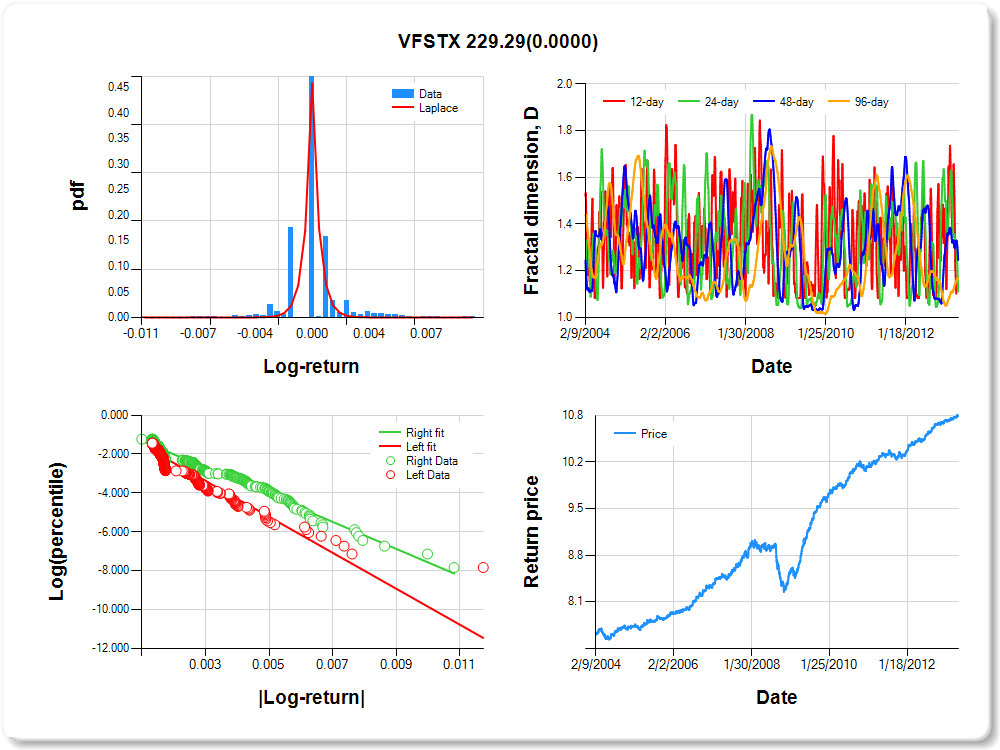This screenshot has height=750, width=1000.
Task: Click the 8.1 tick on Return price axis
Action: click(x=575, y=601)
